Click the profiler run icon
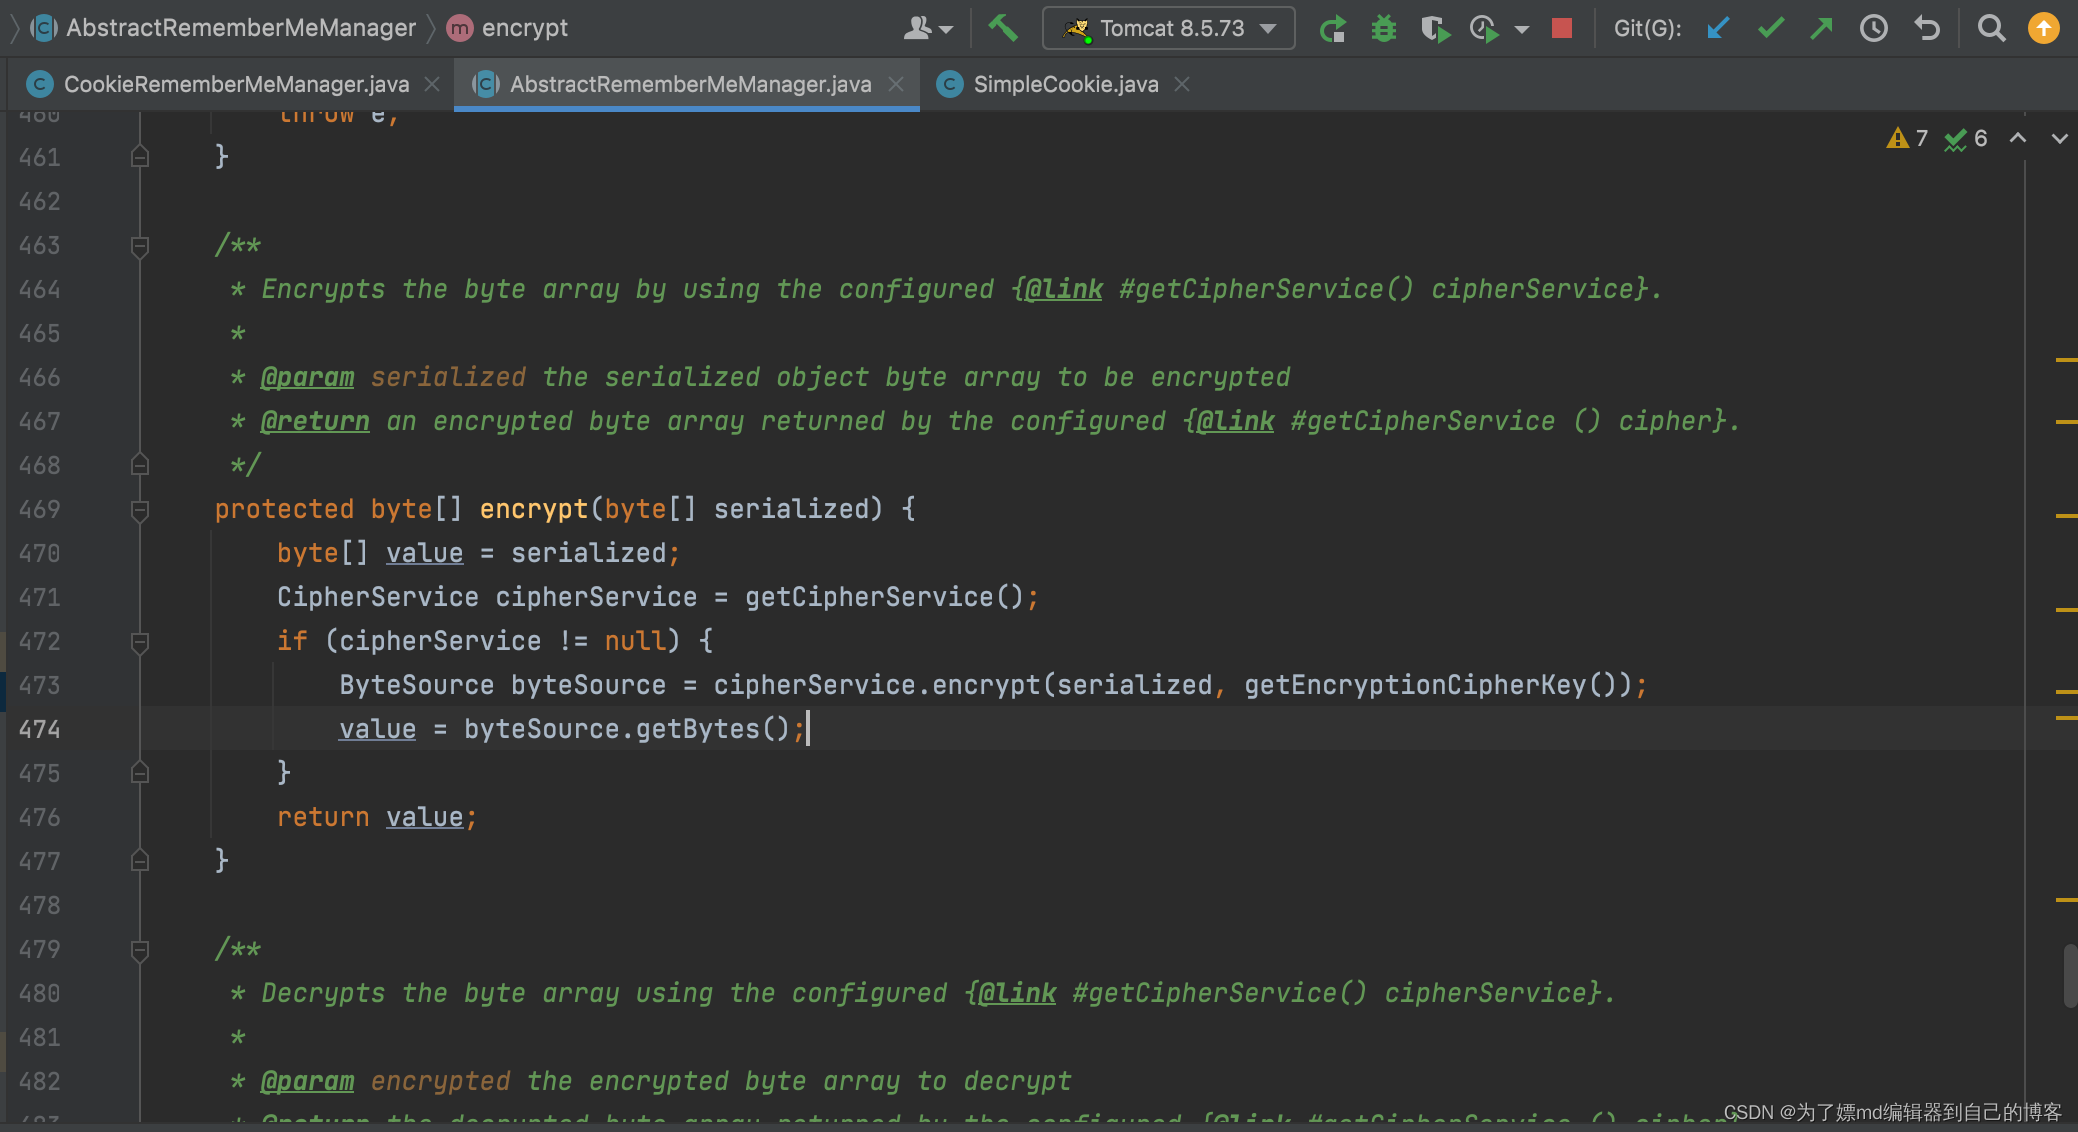The image size is (2078, 1132). [x=1485, y=28]
